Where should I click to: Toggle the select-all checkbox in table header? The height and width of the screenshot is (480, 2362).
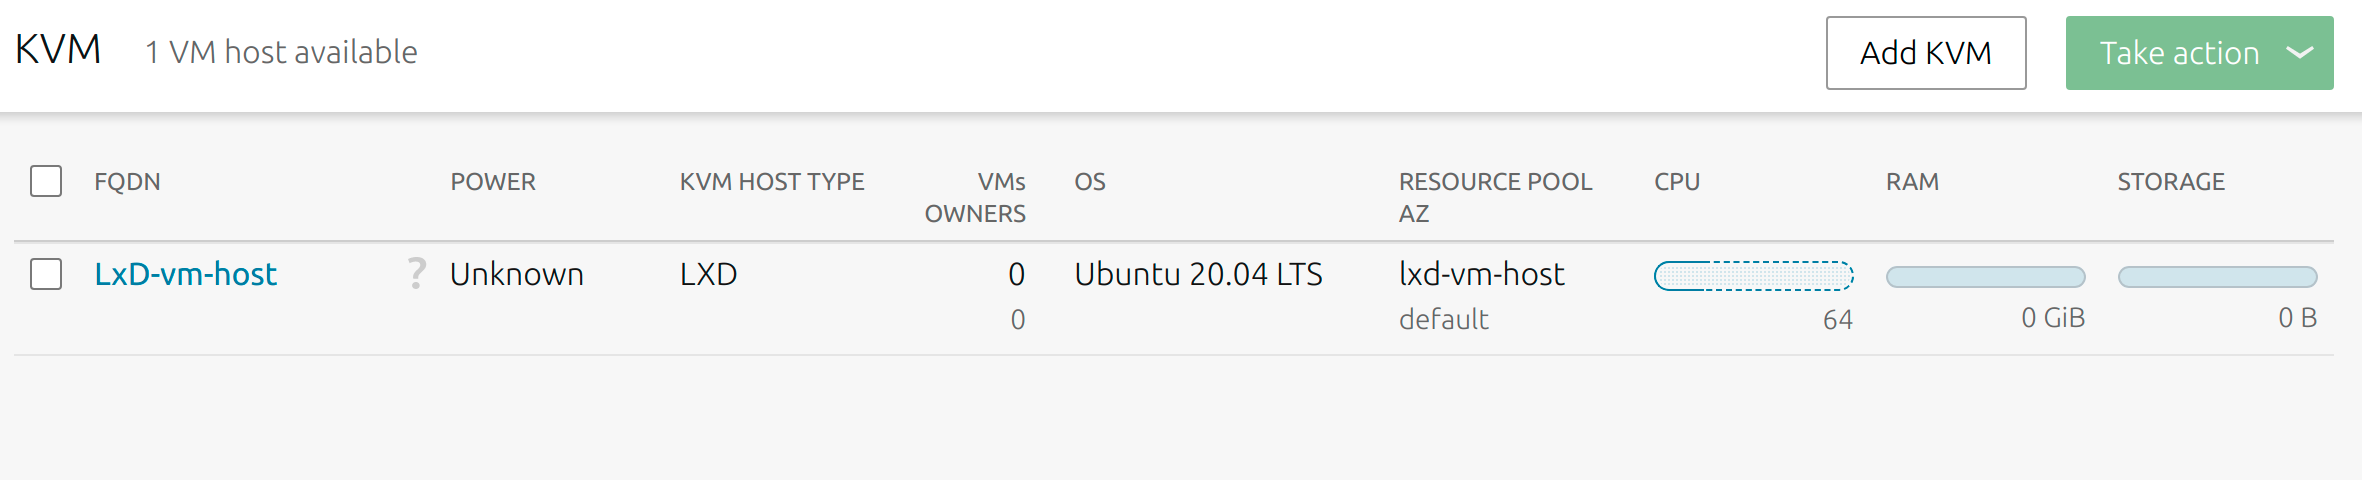tap(46, 181)
